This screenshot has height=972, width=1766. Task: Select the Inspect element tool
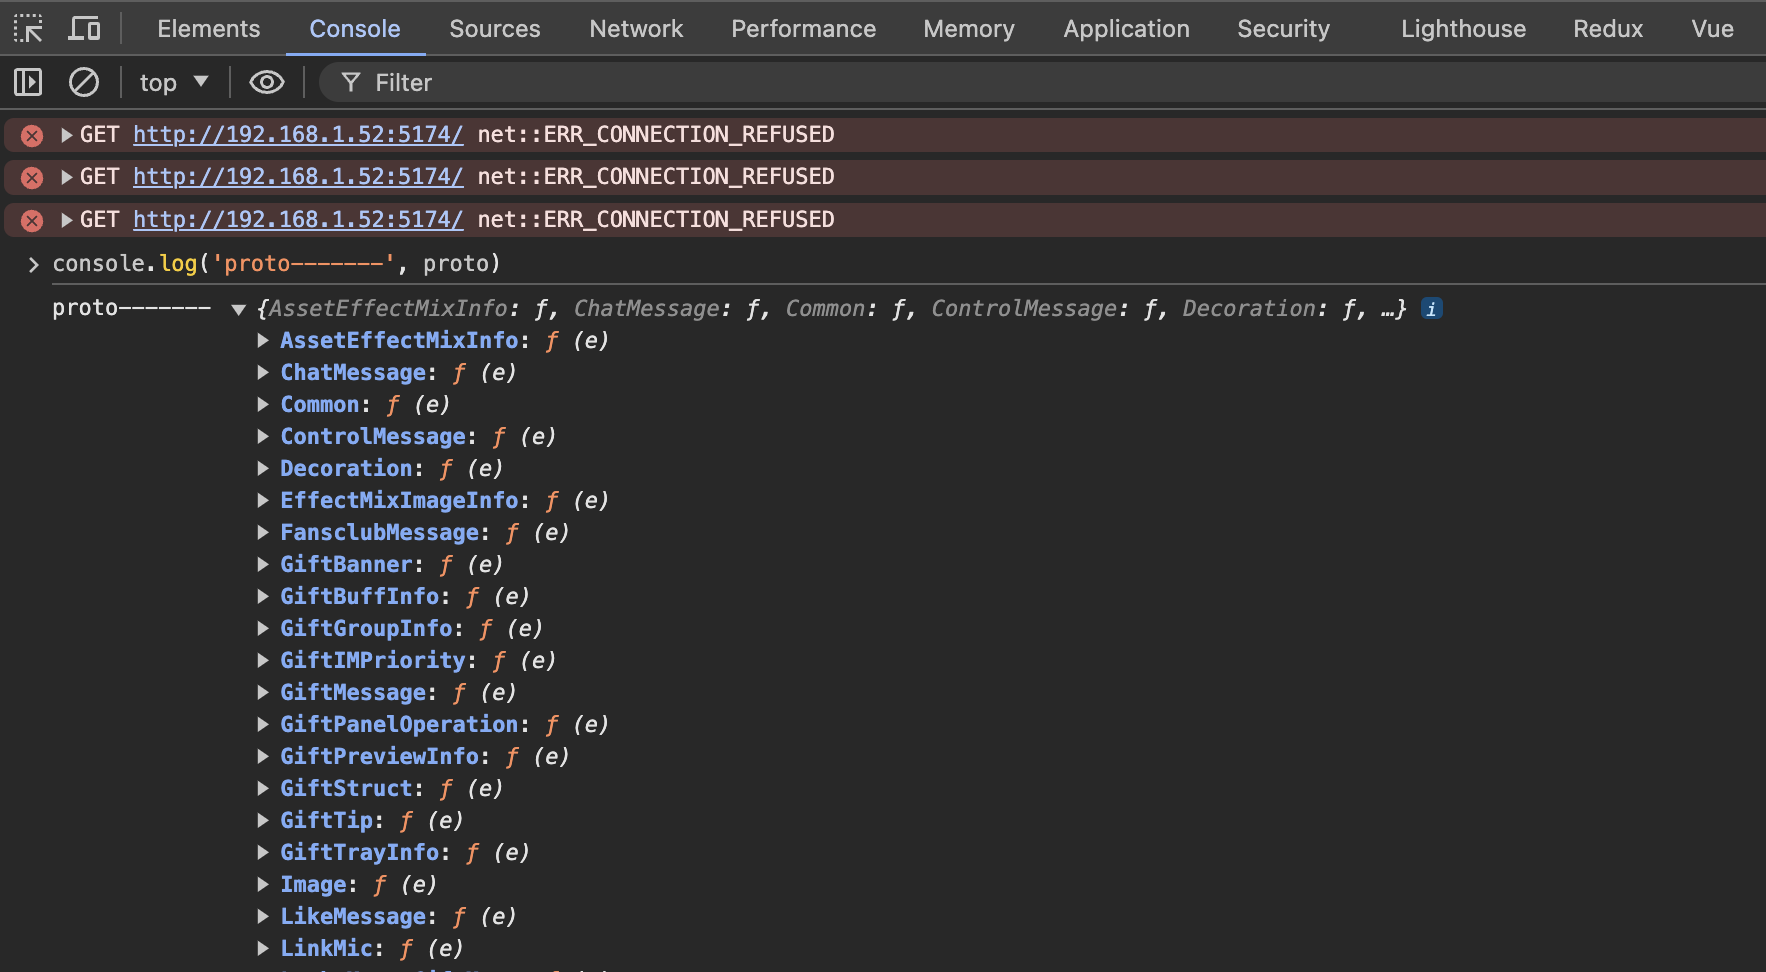click(28, 28)
